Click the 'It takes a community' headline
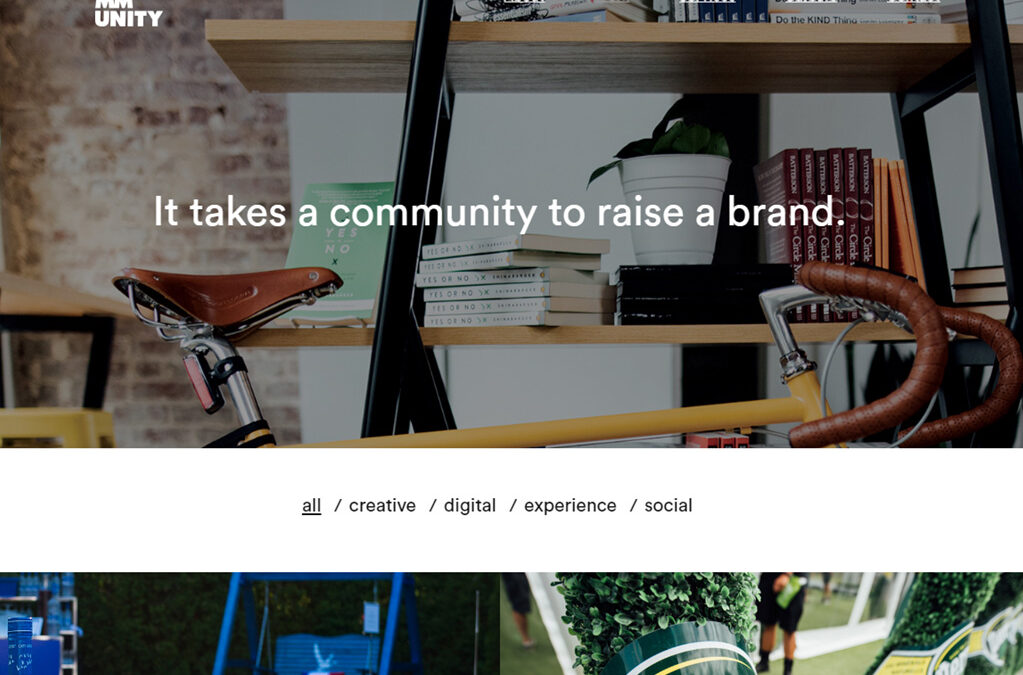 point(499,212)
